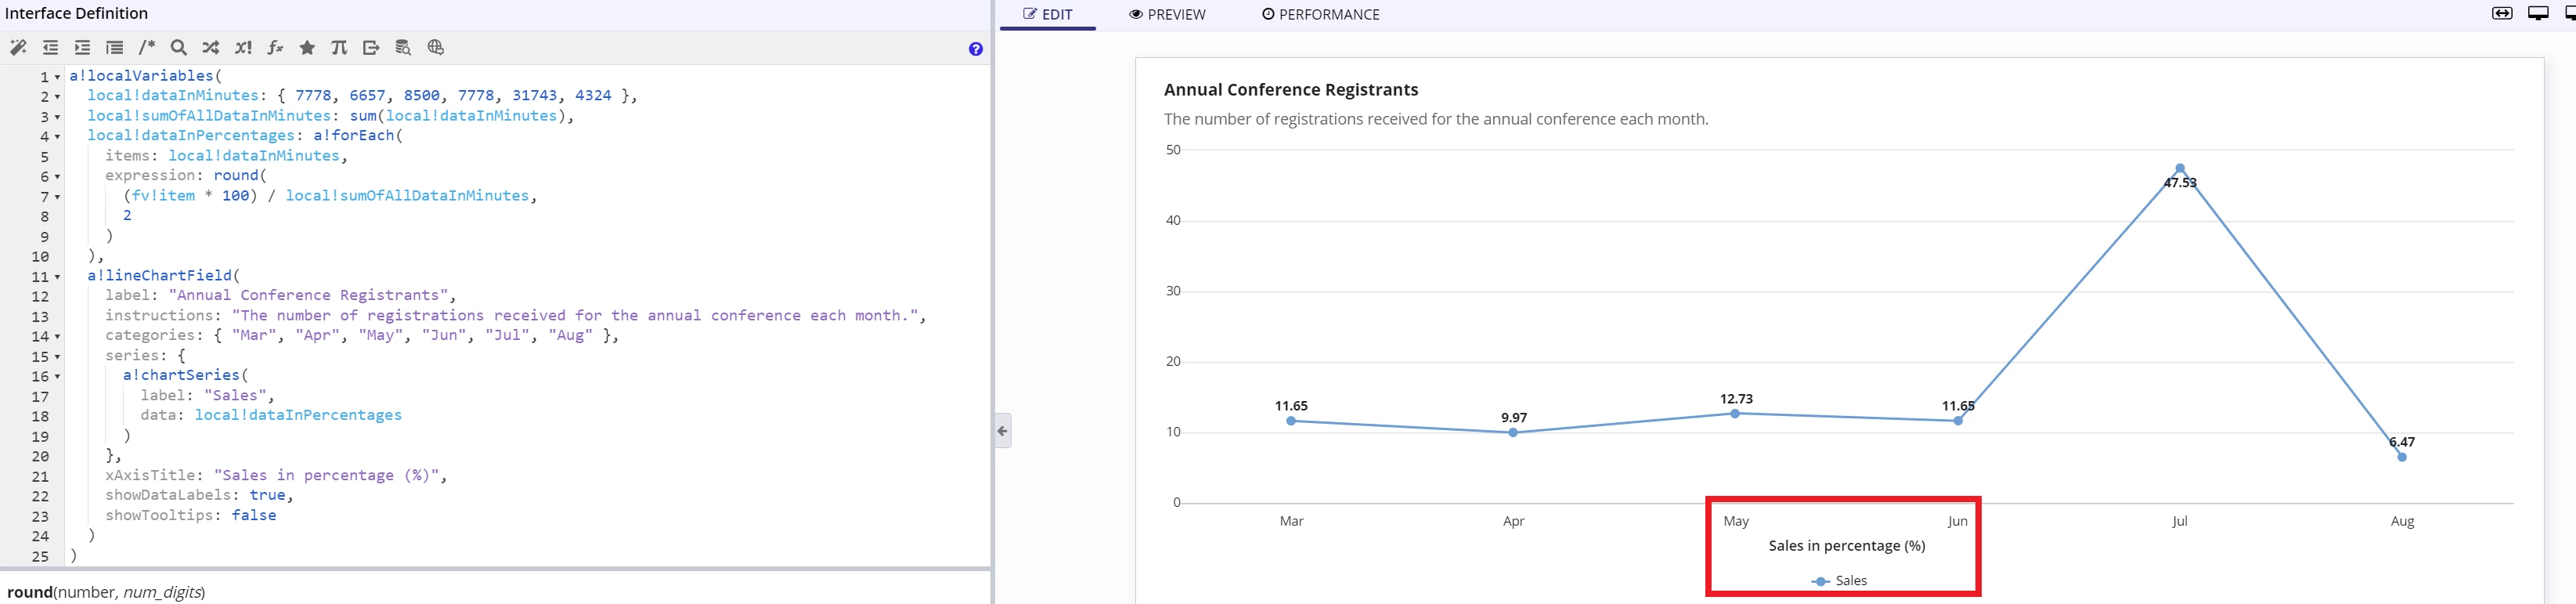
Task: Click the 'Annual Conference Registrants' chart title
Action: 1291,90
